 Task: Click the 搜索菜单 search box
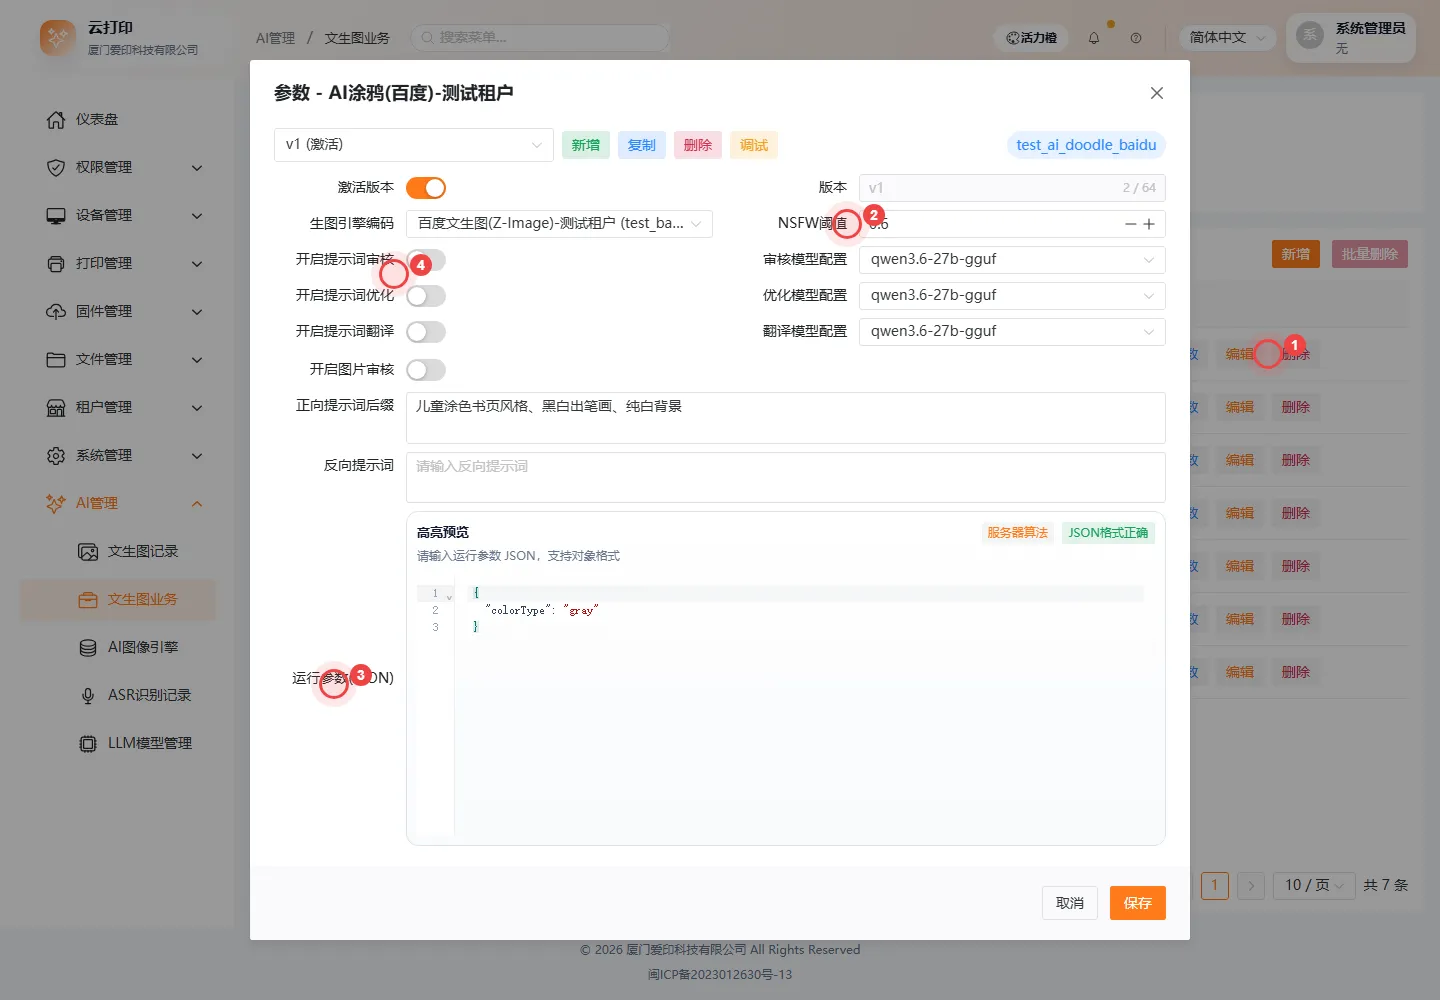point(540,37)
